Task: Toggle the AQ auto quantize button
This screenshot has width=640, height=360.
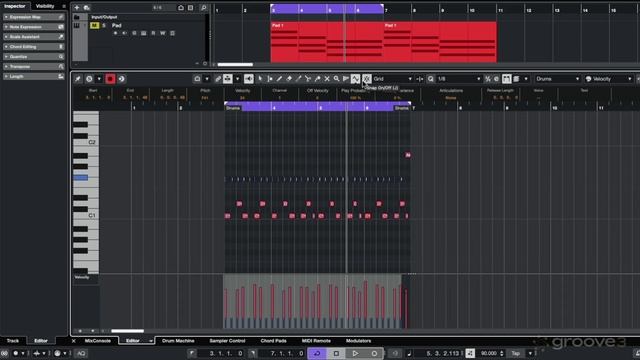Action: point(81,353)
